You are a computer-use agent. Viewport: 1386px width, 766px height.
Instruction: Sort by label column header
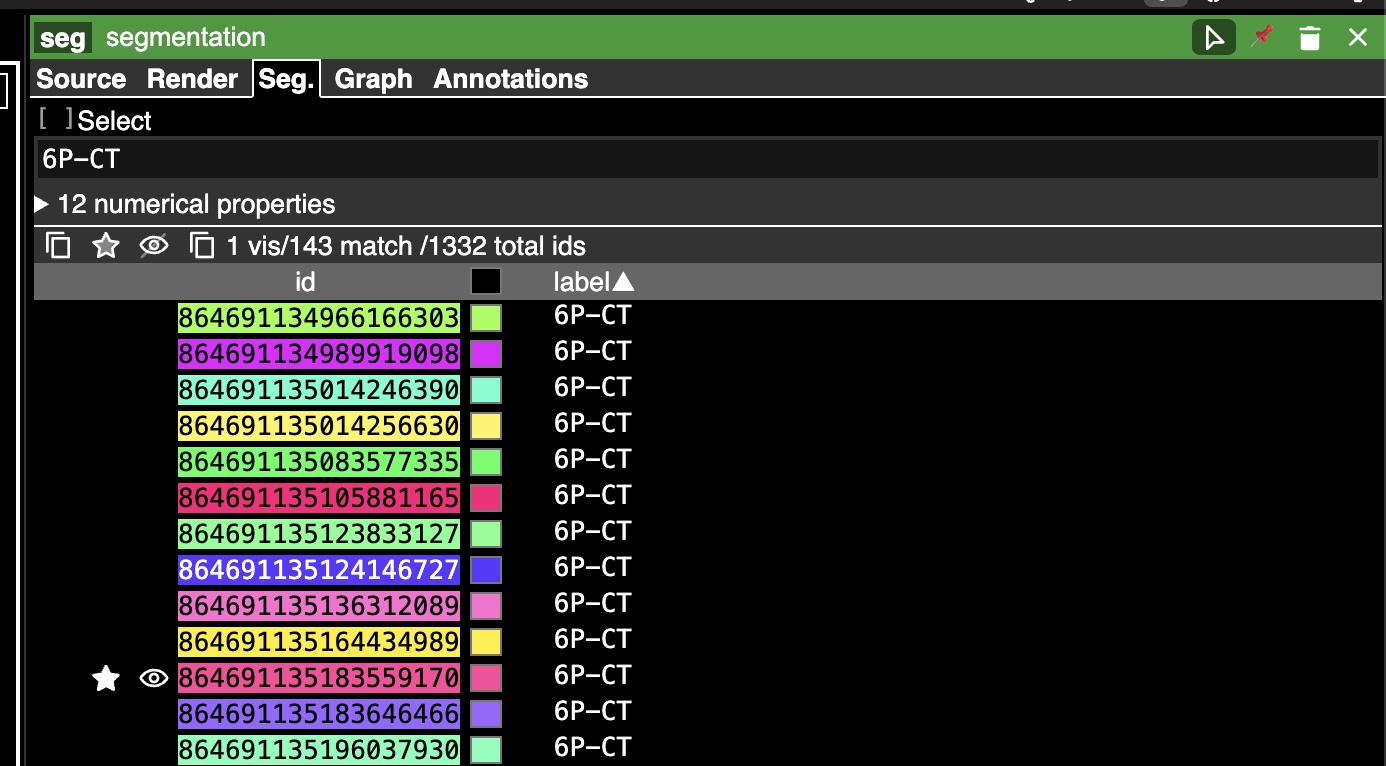pyautogui.click(x=594, y=282)
